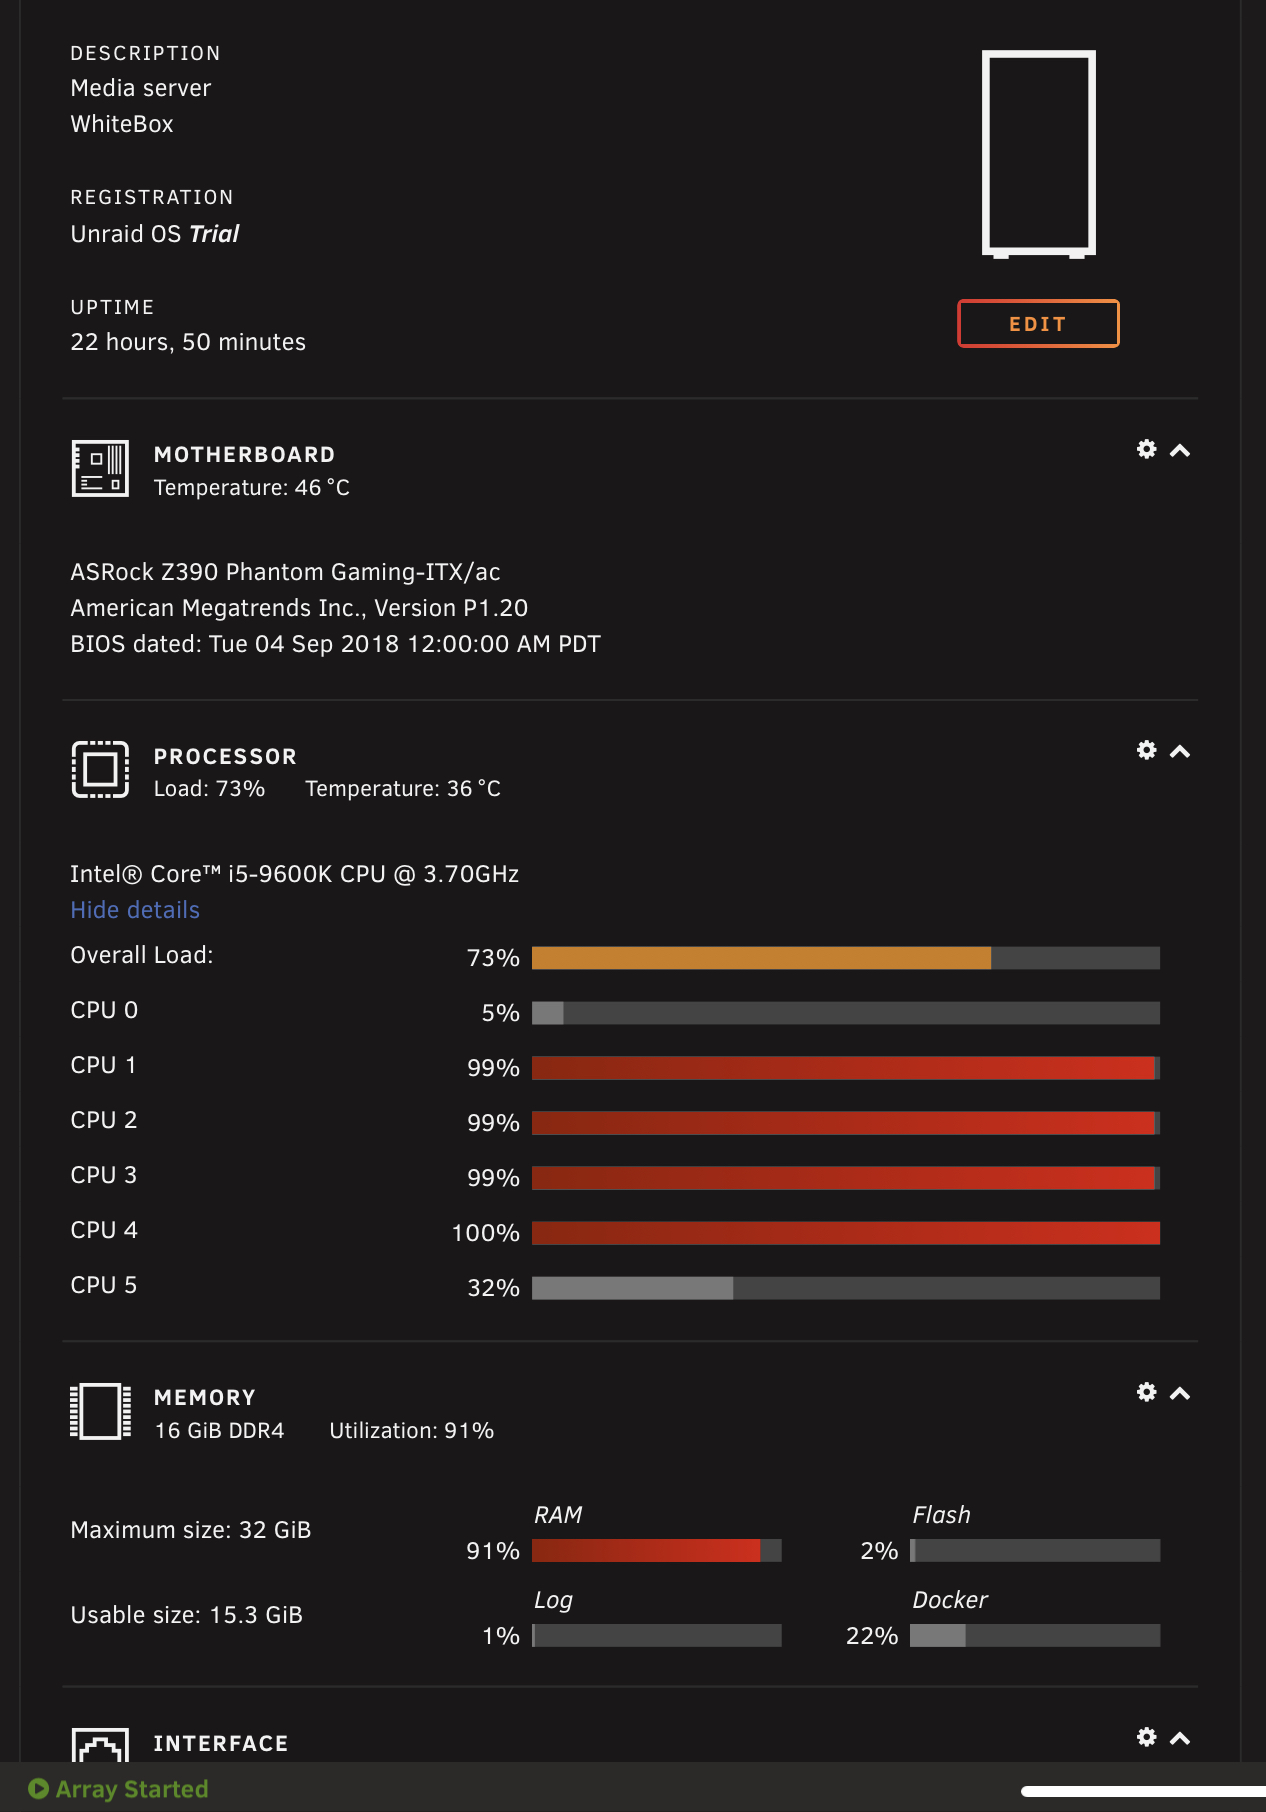Click the Overall Load progress bar
Viewport: 1266px width, 1812px height.
click(x=846, y=958)
